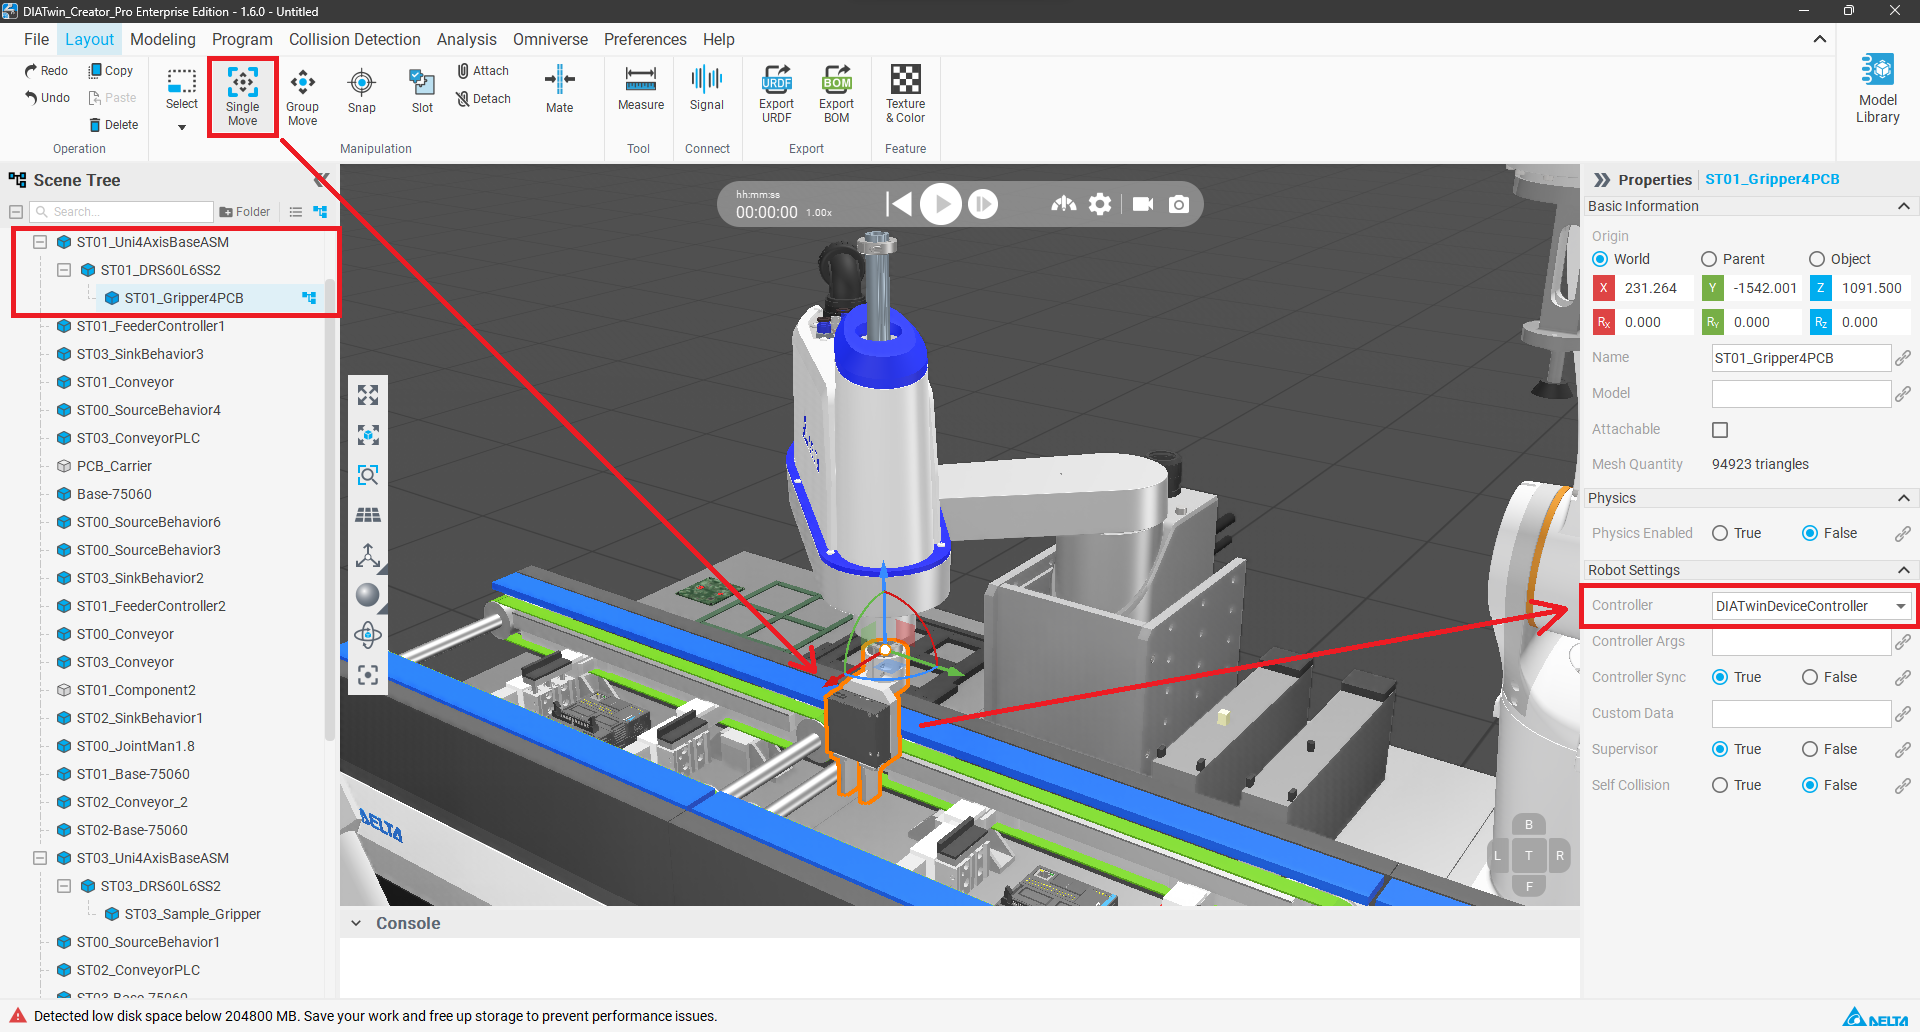Viewport: 1920px width, 1032px height.
Task: Collapse the Physics section
Action: pos(1903,498)
